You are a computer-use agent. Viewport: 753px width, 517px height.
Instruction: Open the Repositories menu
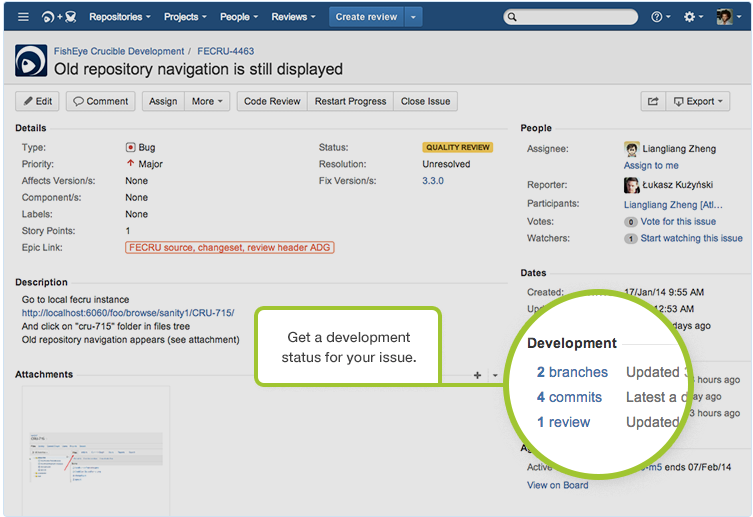click(x=120, y=17)
